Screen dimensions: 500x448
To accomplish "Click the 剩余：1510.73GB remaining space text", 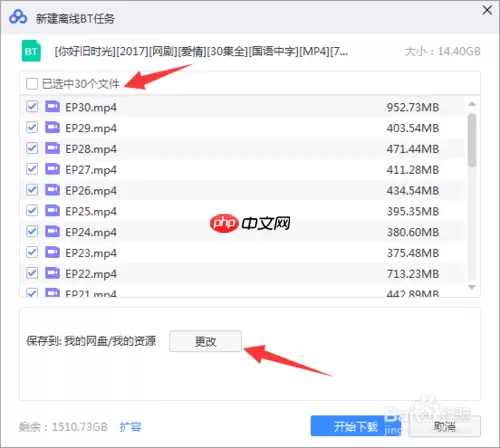I will (x=63, y=427).
